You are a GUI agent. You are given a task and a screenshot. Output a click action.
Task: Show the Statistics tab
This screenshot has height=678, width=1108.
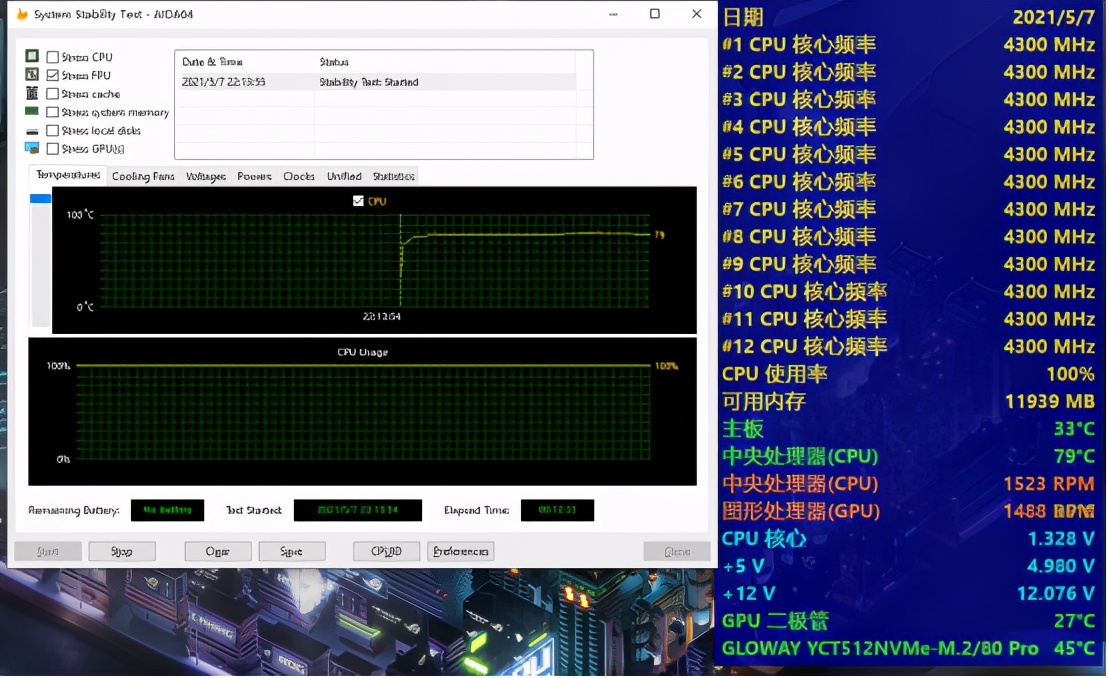(394, 176)
